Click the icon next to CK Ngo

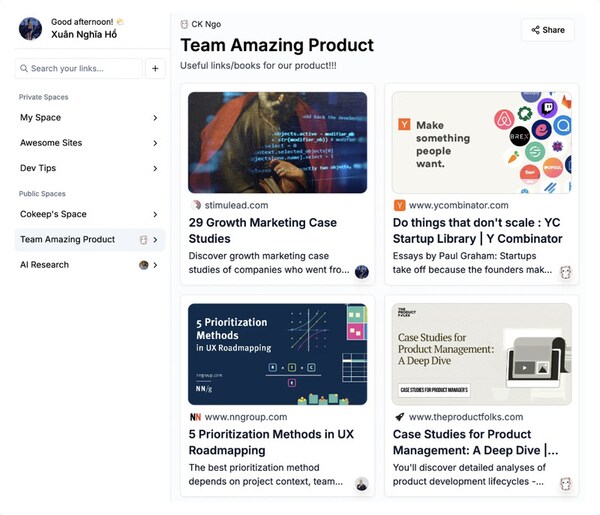[184, 24]
